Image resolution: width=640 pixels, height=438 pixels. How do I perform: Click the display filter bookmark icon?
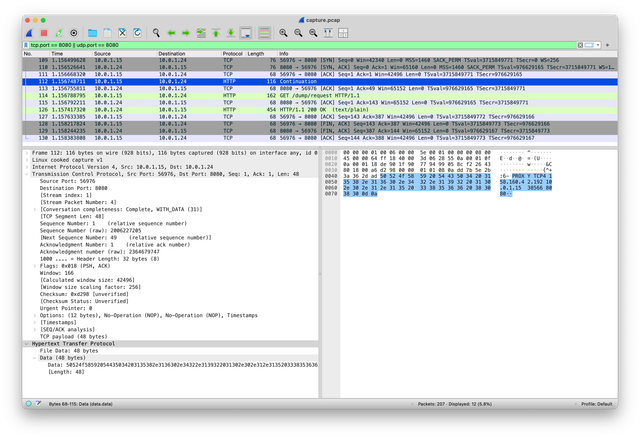point(26,44)
